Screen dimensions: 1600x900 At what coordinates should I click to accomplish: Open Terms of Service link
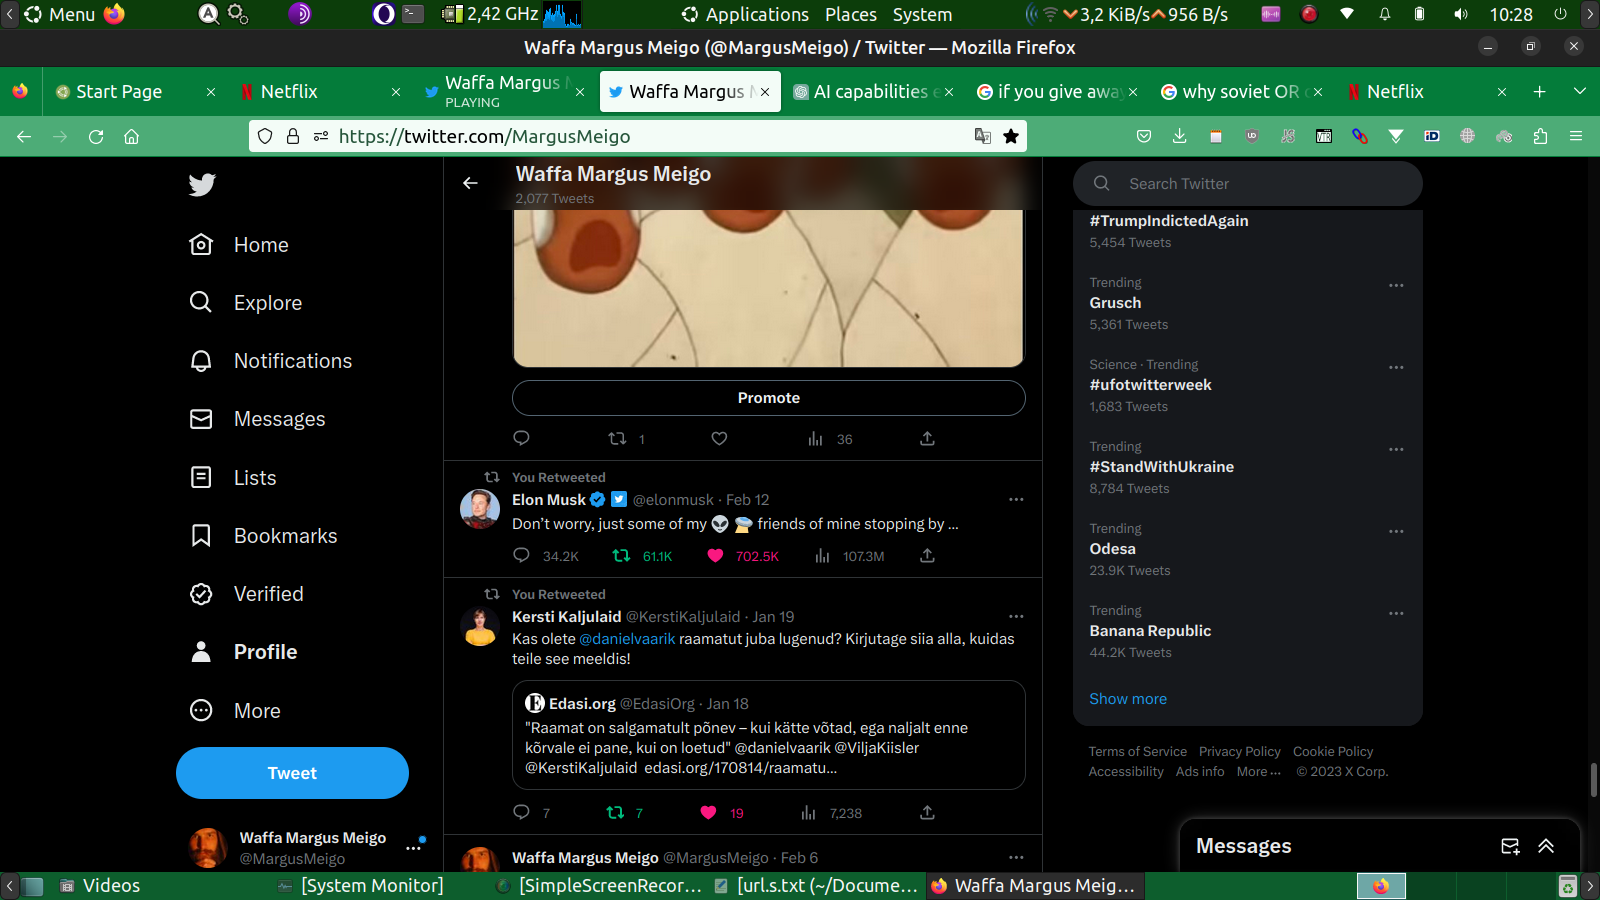tap(1138, 752)
